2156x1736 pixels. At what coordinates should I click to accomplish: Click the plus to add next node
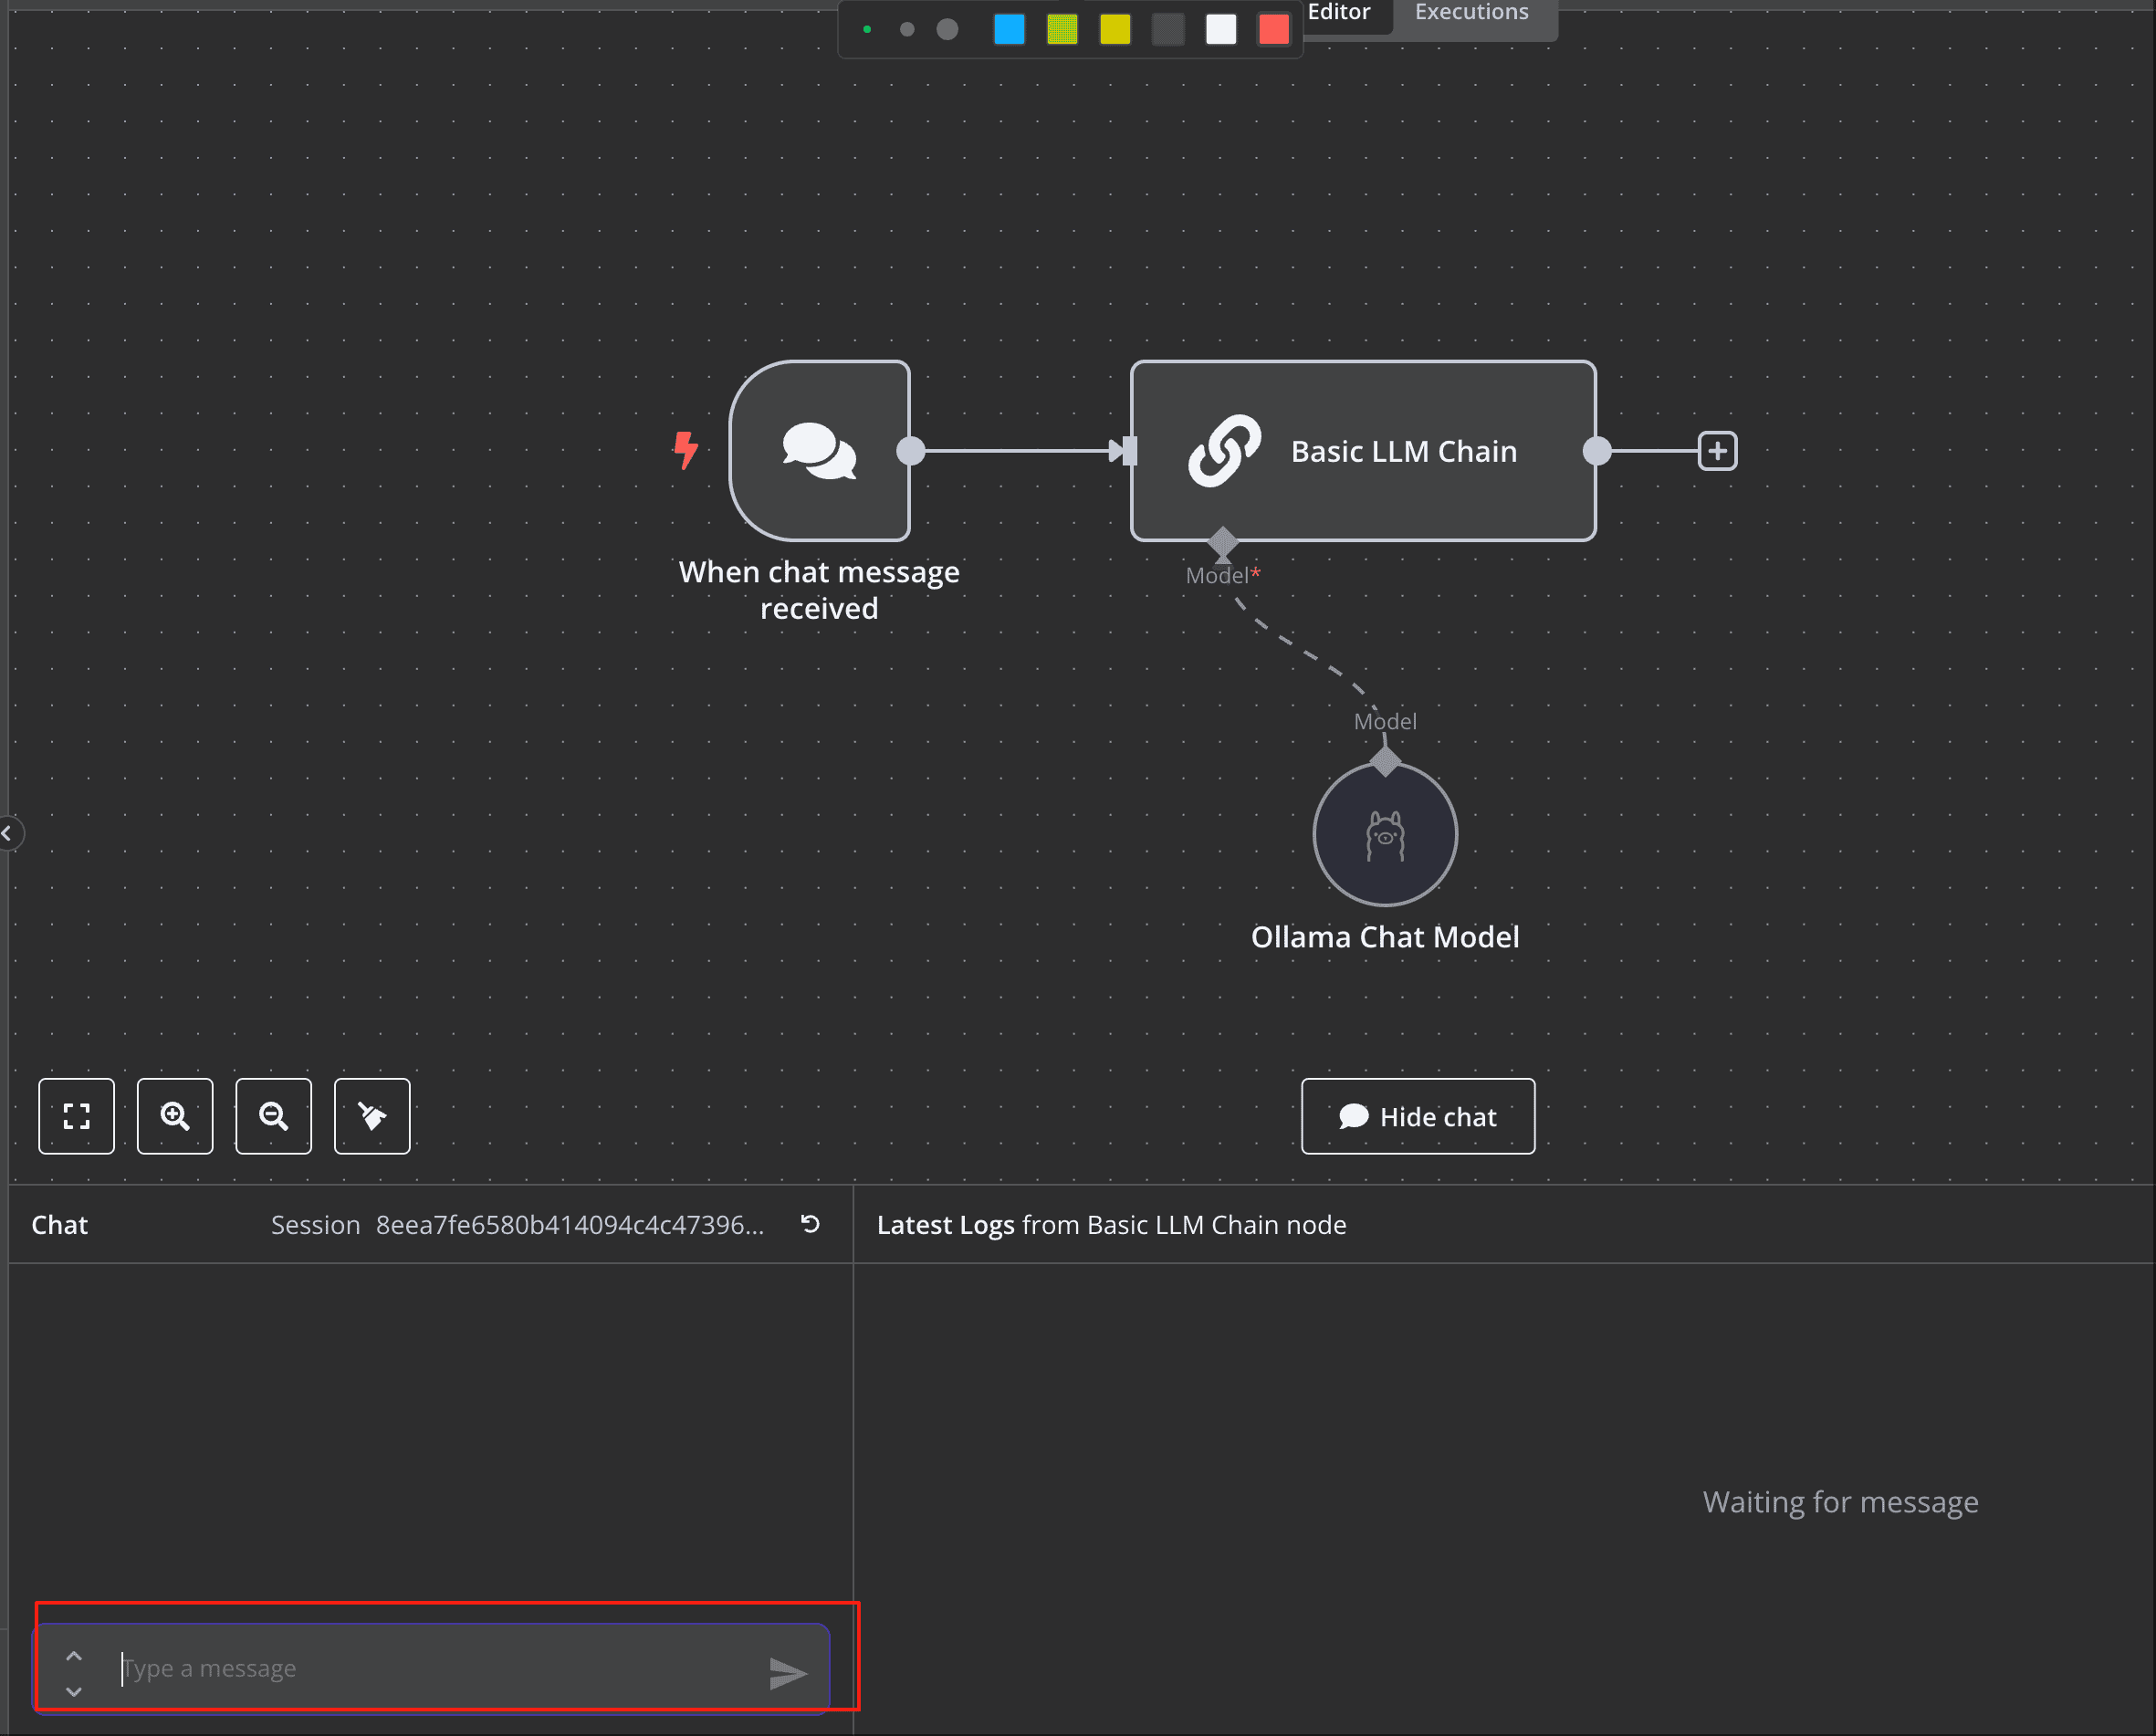[1717, 451]
